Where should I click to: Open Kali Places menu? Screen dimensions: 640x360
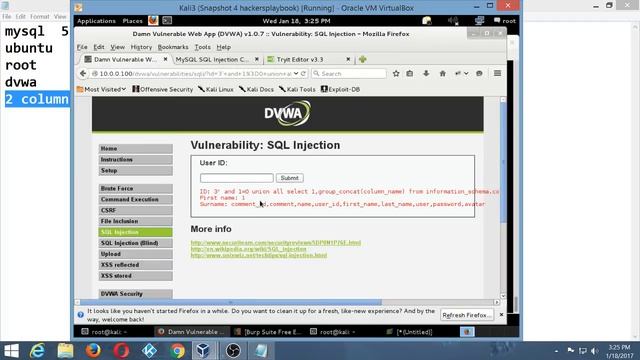click(133, 21)
